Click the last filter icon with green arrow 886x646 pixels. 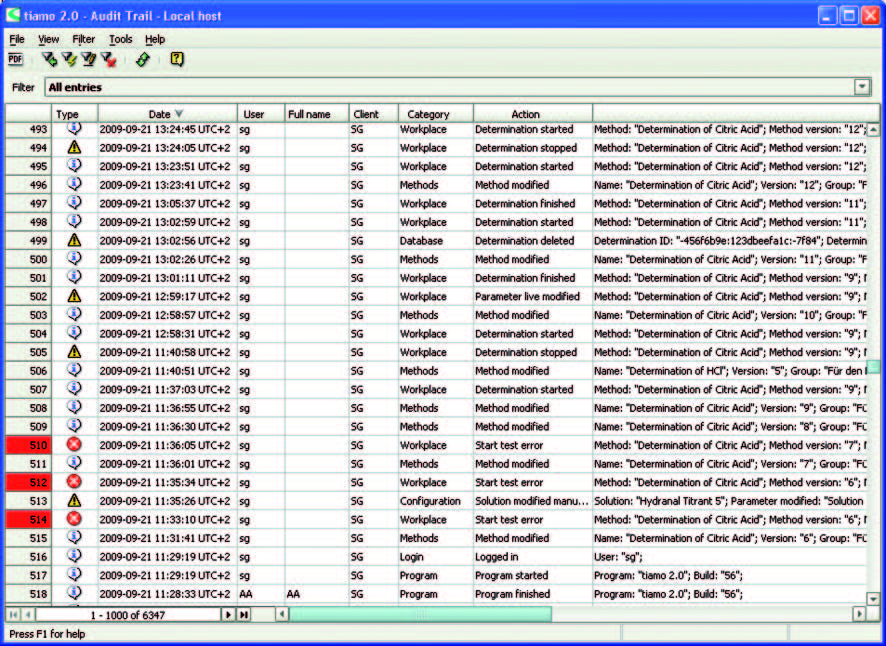(49, 60)
